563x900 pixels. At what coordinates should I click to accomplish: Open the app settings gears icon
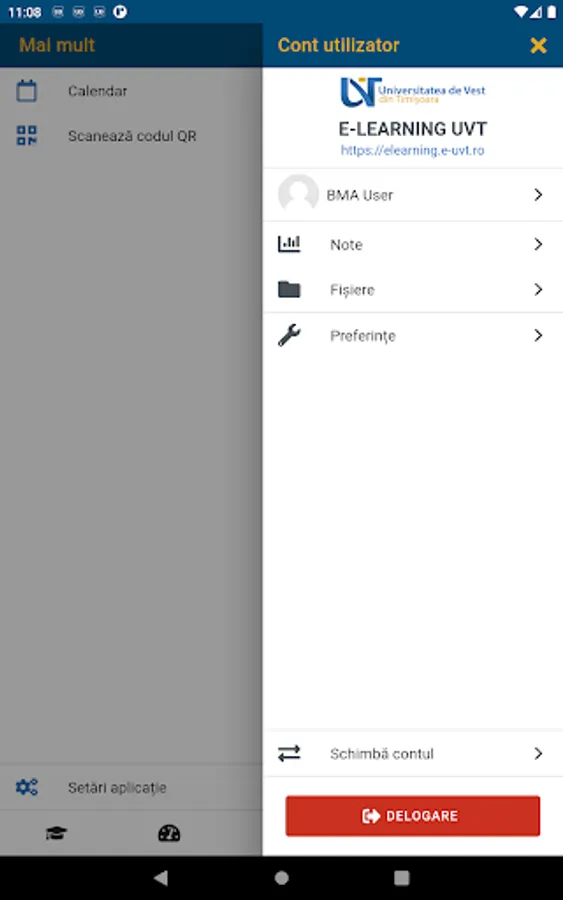(26, 787)
